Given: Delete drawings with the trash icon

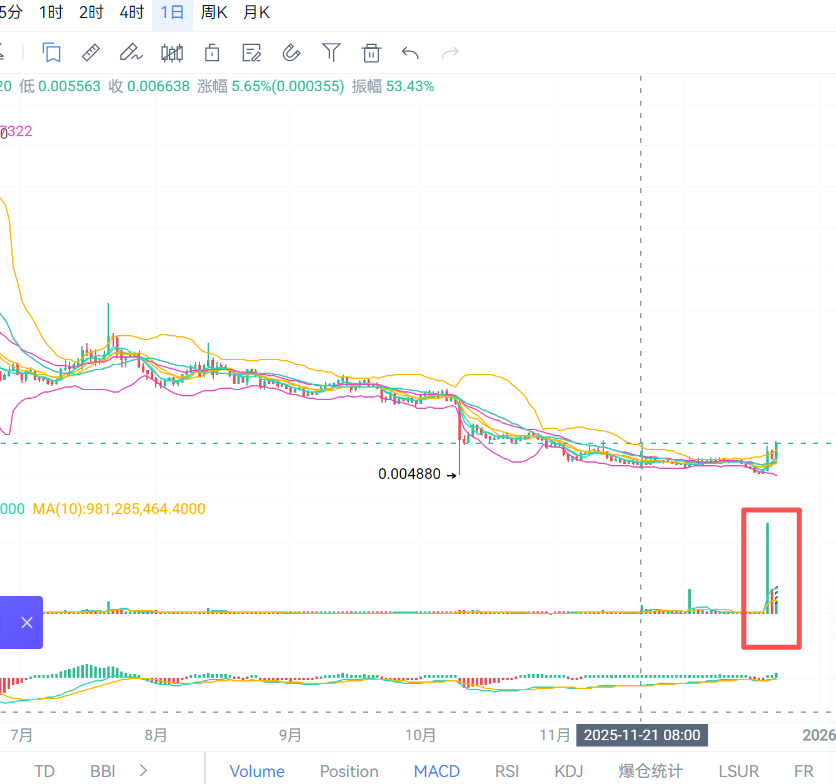Looking at the screenshot, I should tap(371, 52).
